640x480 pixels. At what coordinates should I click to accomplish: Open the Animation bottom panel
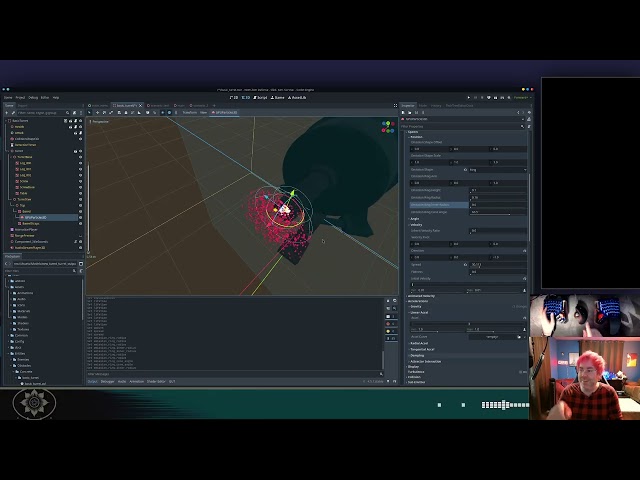point(137,382)
